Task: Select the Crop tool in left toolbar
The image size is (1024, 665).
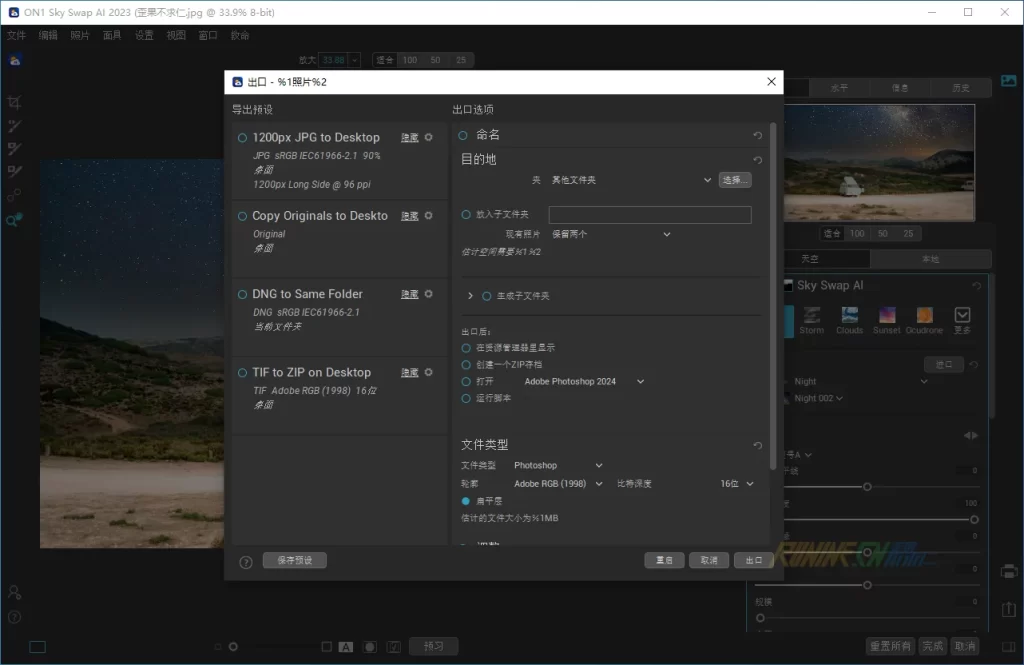Action: (14, 102)
